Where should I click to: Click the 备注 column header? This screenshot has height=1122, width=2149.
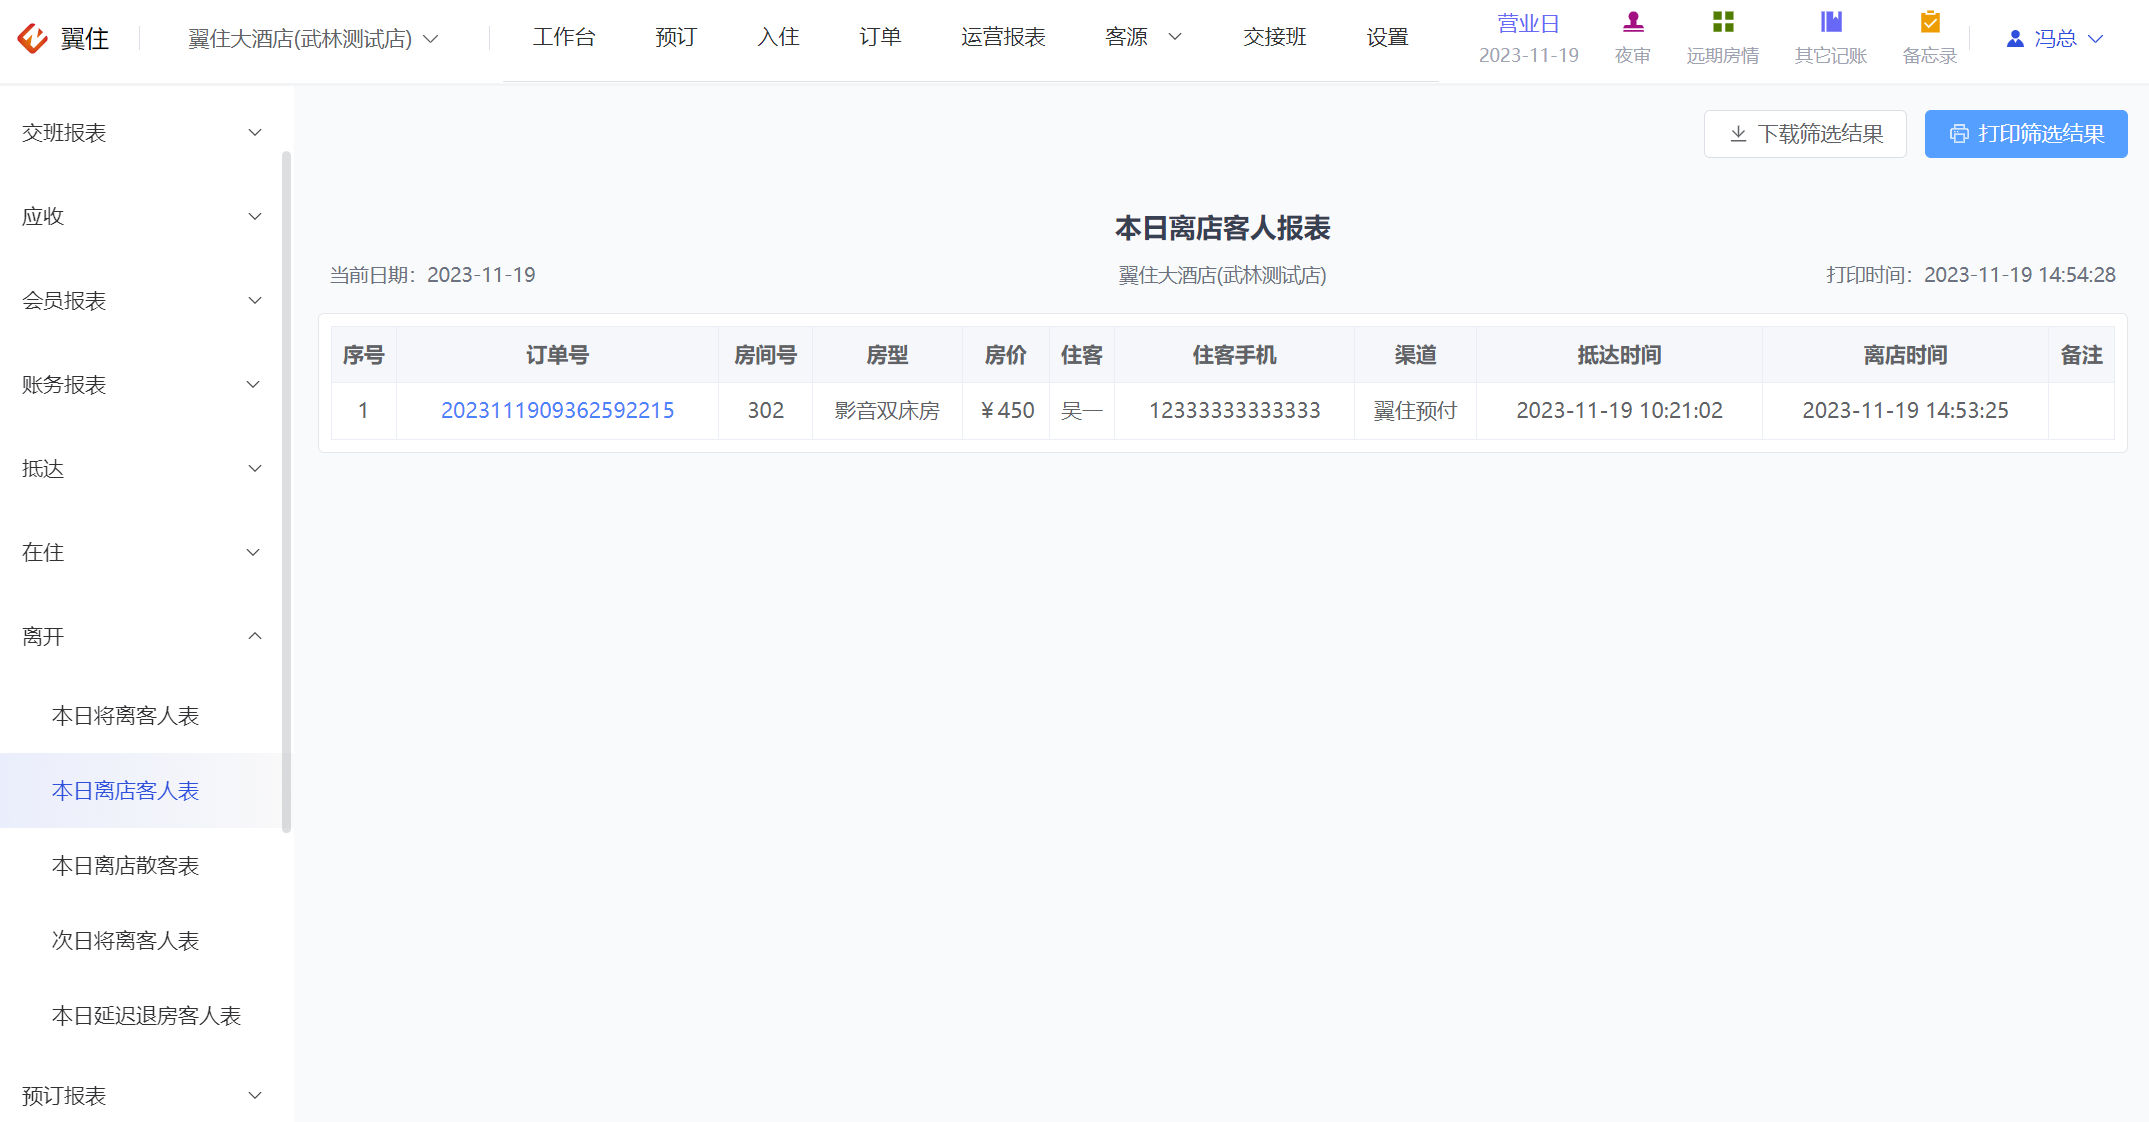(x=2081, y=355)
